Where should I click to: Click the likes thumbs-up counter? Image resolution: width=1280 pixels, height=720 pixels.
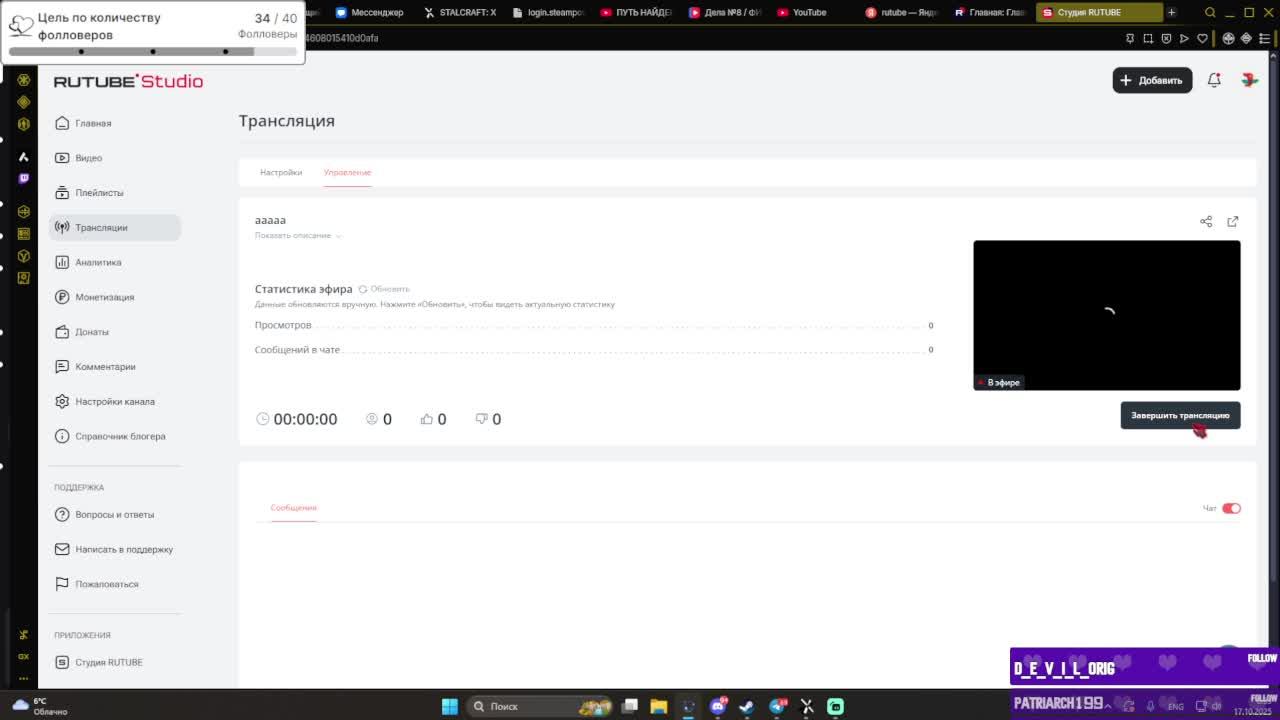click(433, 419)
